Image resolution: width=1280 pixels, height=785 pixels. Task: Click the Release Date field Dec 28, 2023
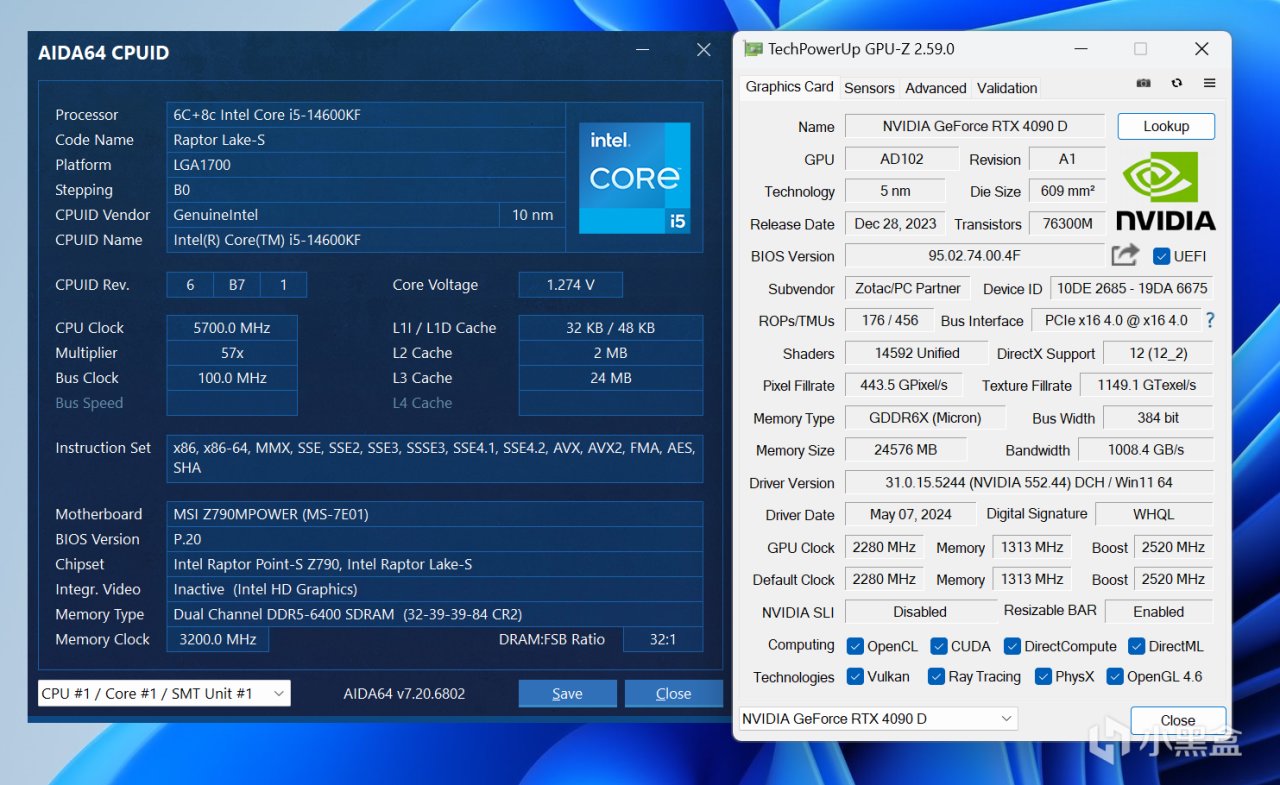coord(895,224)
